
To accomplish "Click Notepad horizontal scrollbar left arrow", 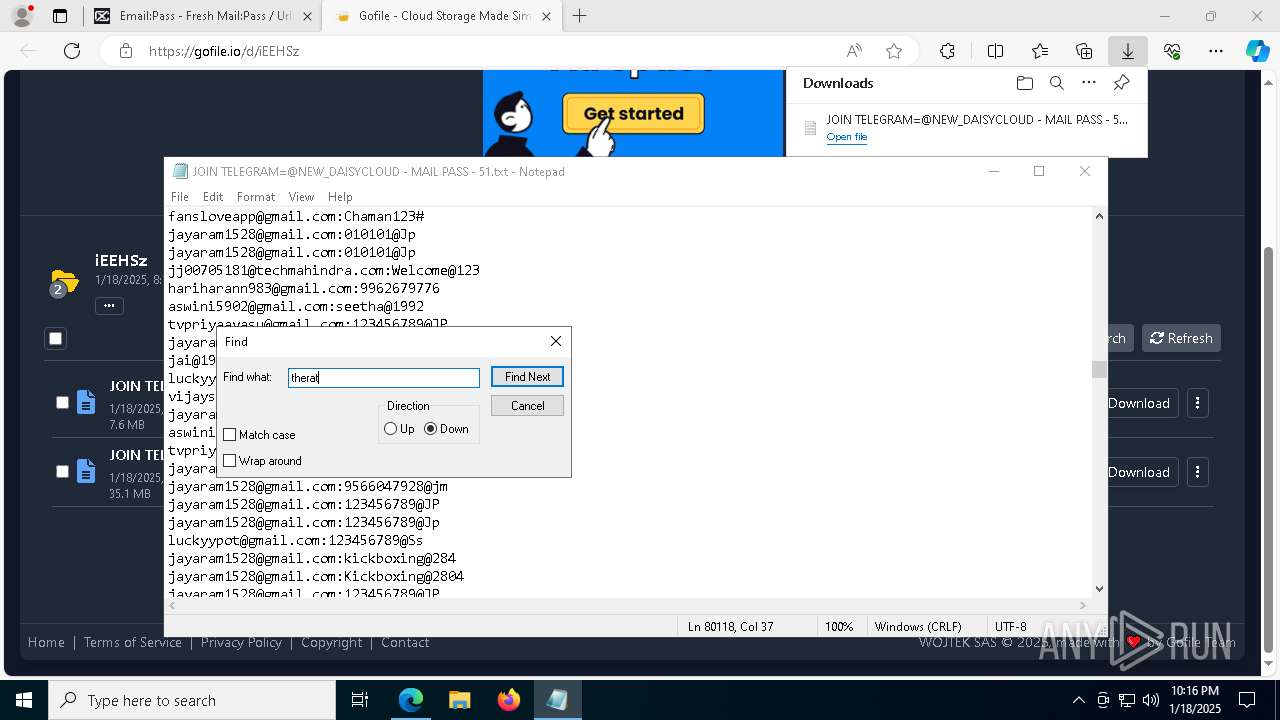I will tap(173, 605).
